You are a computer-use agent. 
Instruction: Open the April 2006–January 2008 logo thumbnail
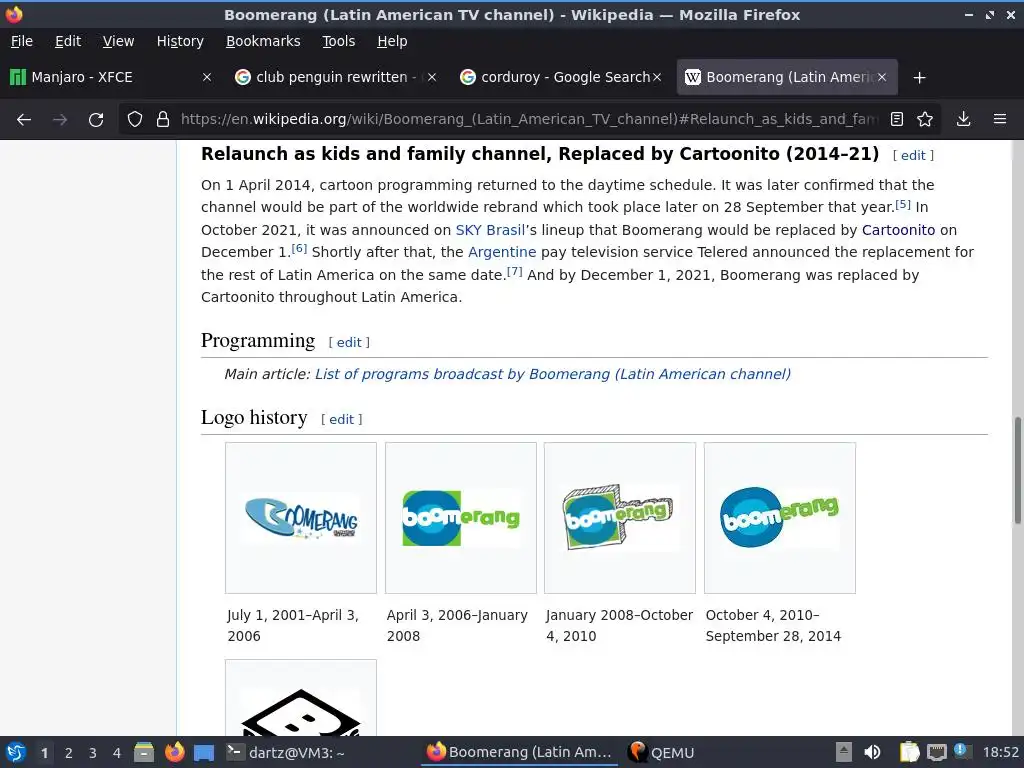click(x=460, y=518)
